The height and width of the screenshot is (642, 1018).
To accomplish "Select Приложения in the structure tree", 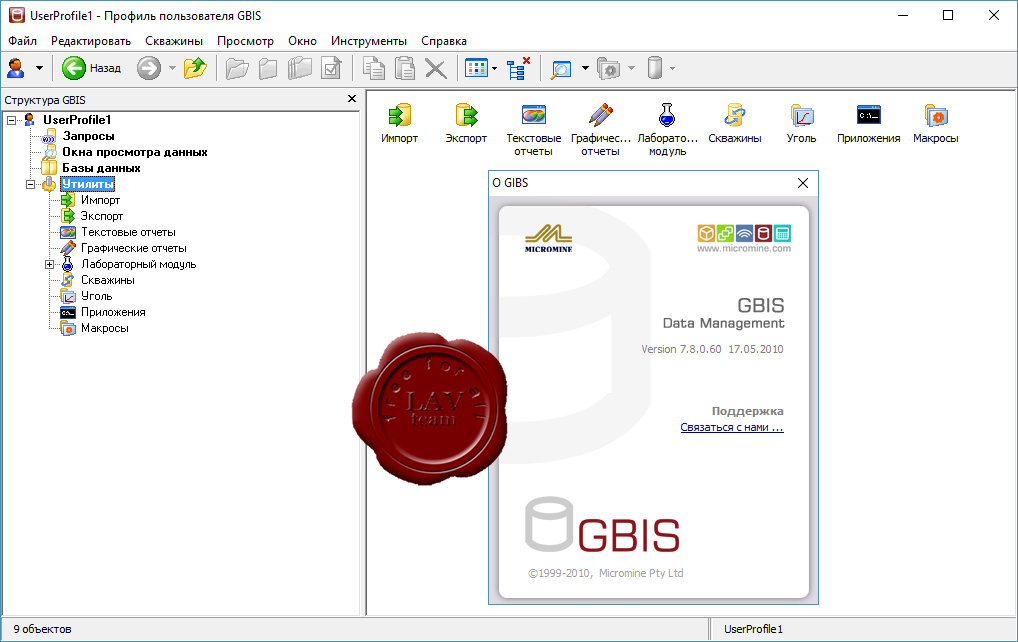I will coord(113,312).
